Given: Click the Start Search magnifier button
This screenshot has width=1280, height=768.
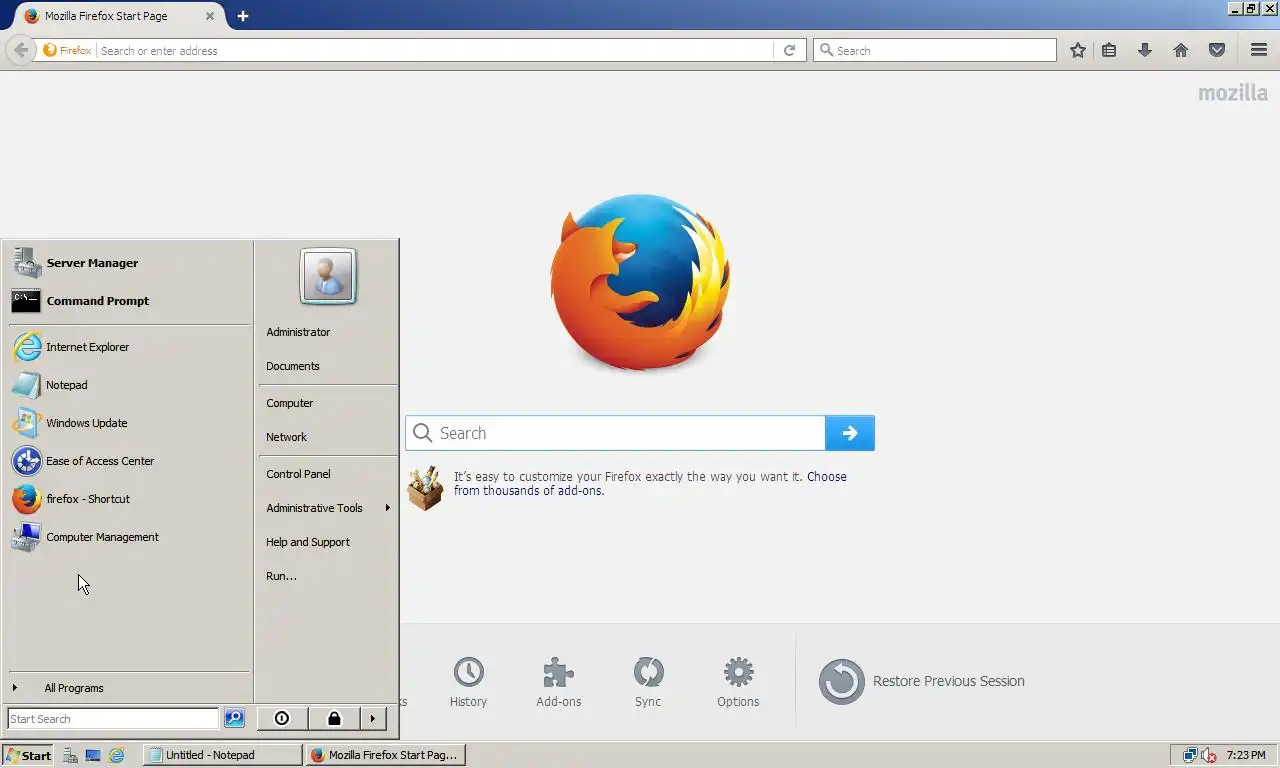Looking at the screenshot, I should pyautogui.click(x=234, y=719).
